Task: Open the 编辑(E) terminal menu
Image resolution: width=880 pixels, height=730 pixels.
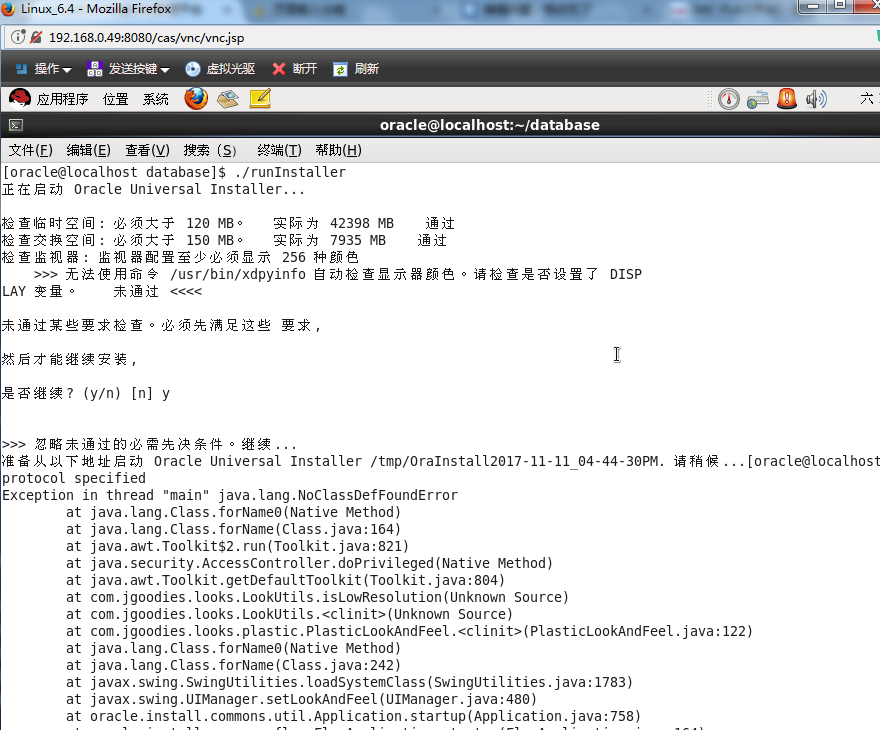Action: [89, 150]
